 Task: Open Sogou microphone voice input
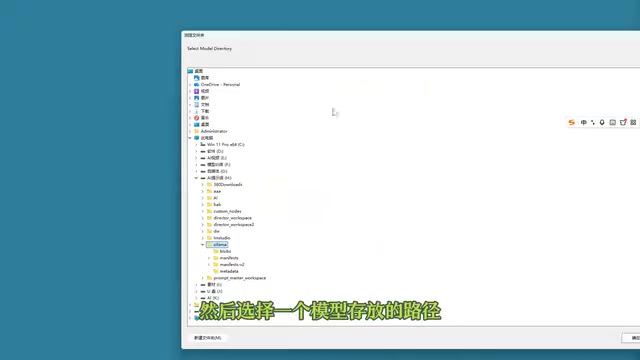click(x=602, y=122)
